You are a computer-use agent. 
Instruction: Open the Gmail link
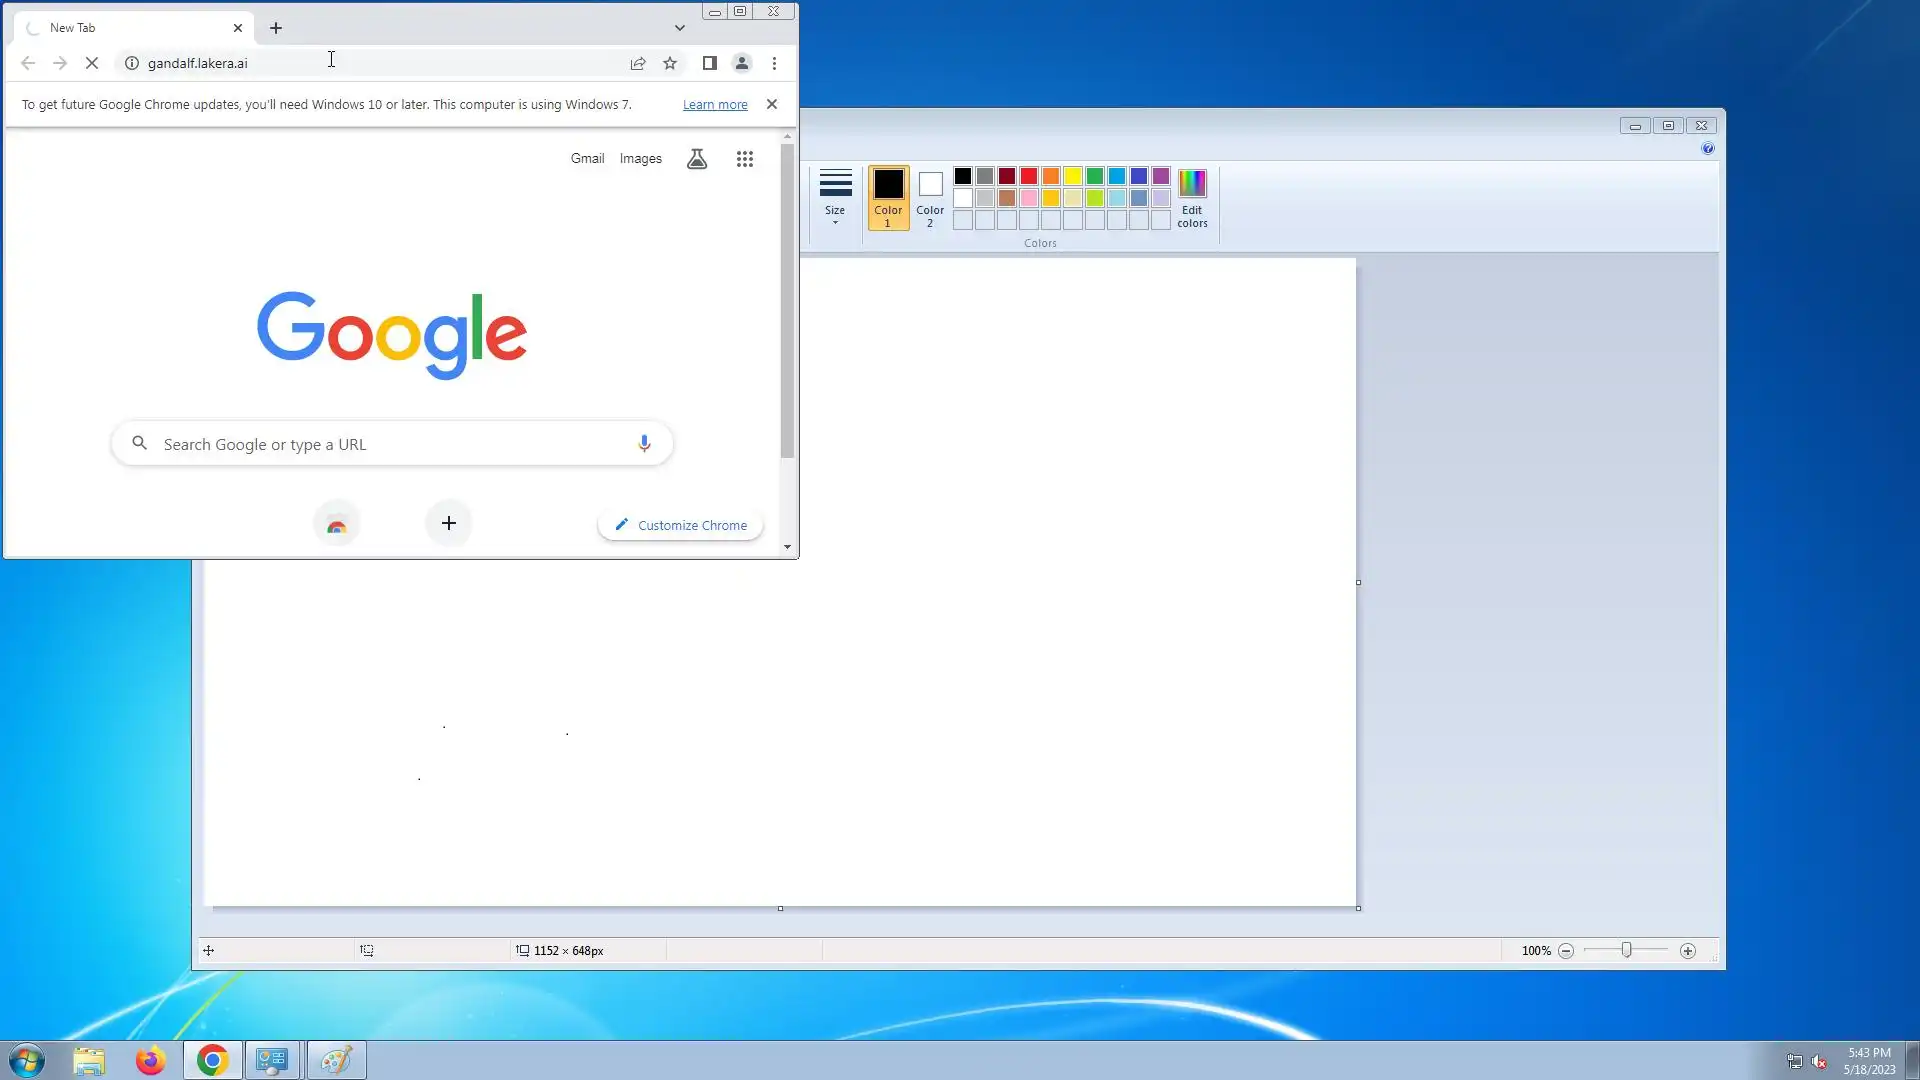pos(587,158)
